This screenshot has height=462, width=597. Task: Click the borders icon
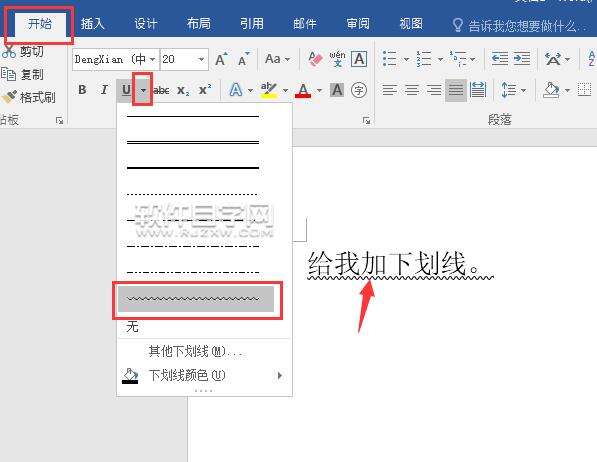[x=585, y=90]
